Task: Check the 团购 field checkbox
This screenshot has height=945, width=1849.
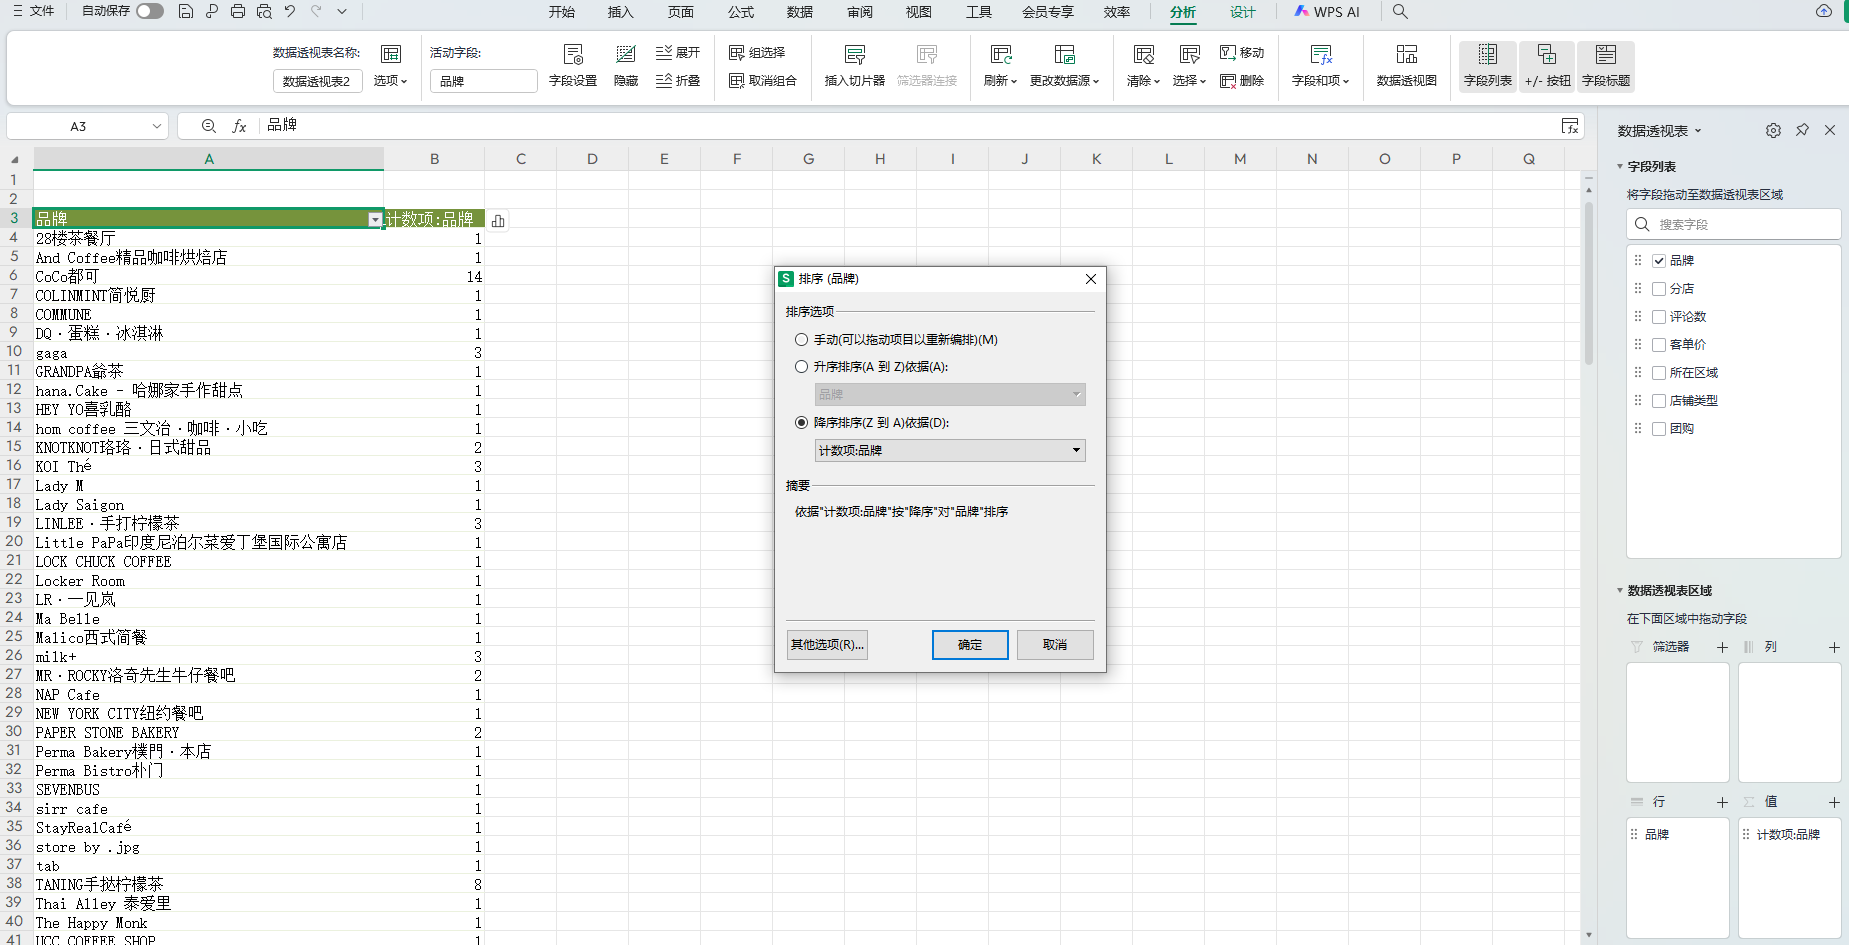Action: (x=1659, y=429)
